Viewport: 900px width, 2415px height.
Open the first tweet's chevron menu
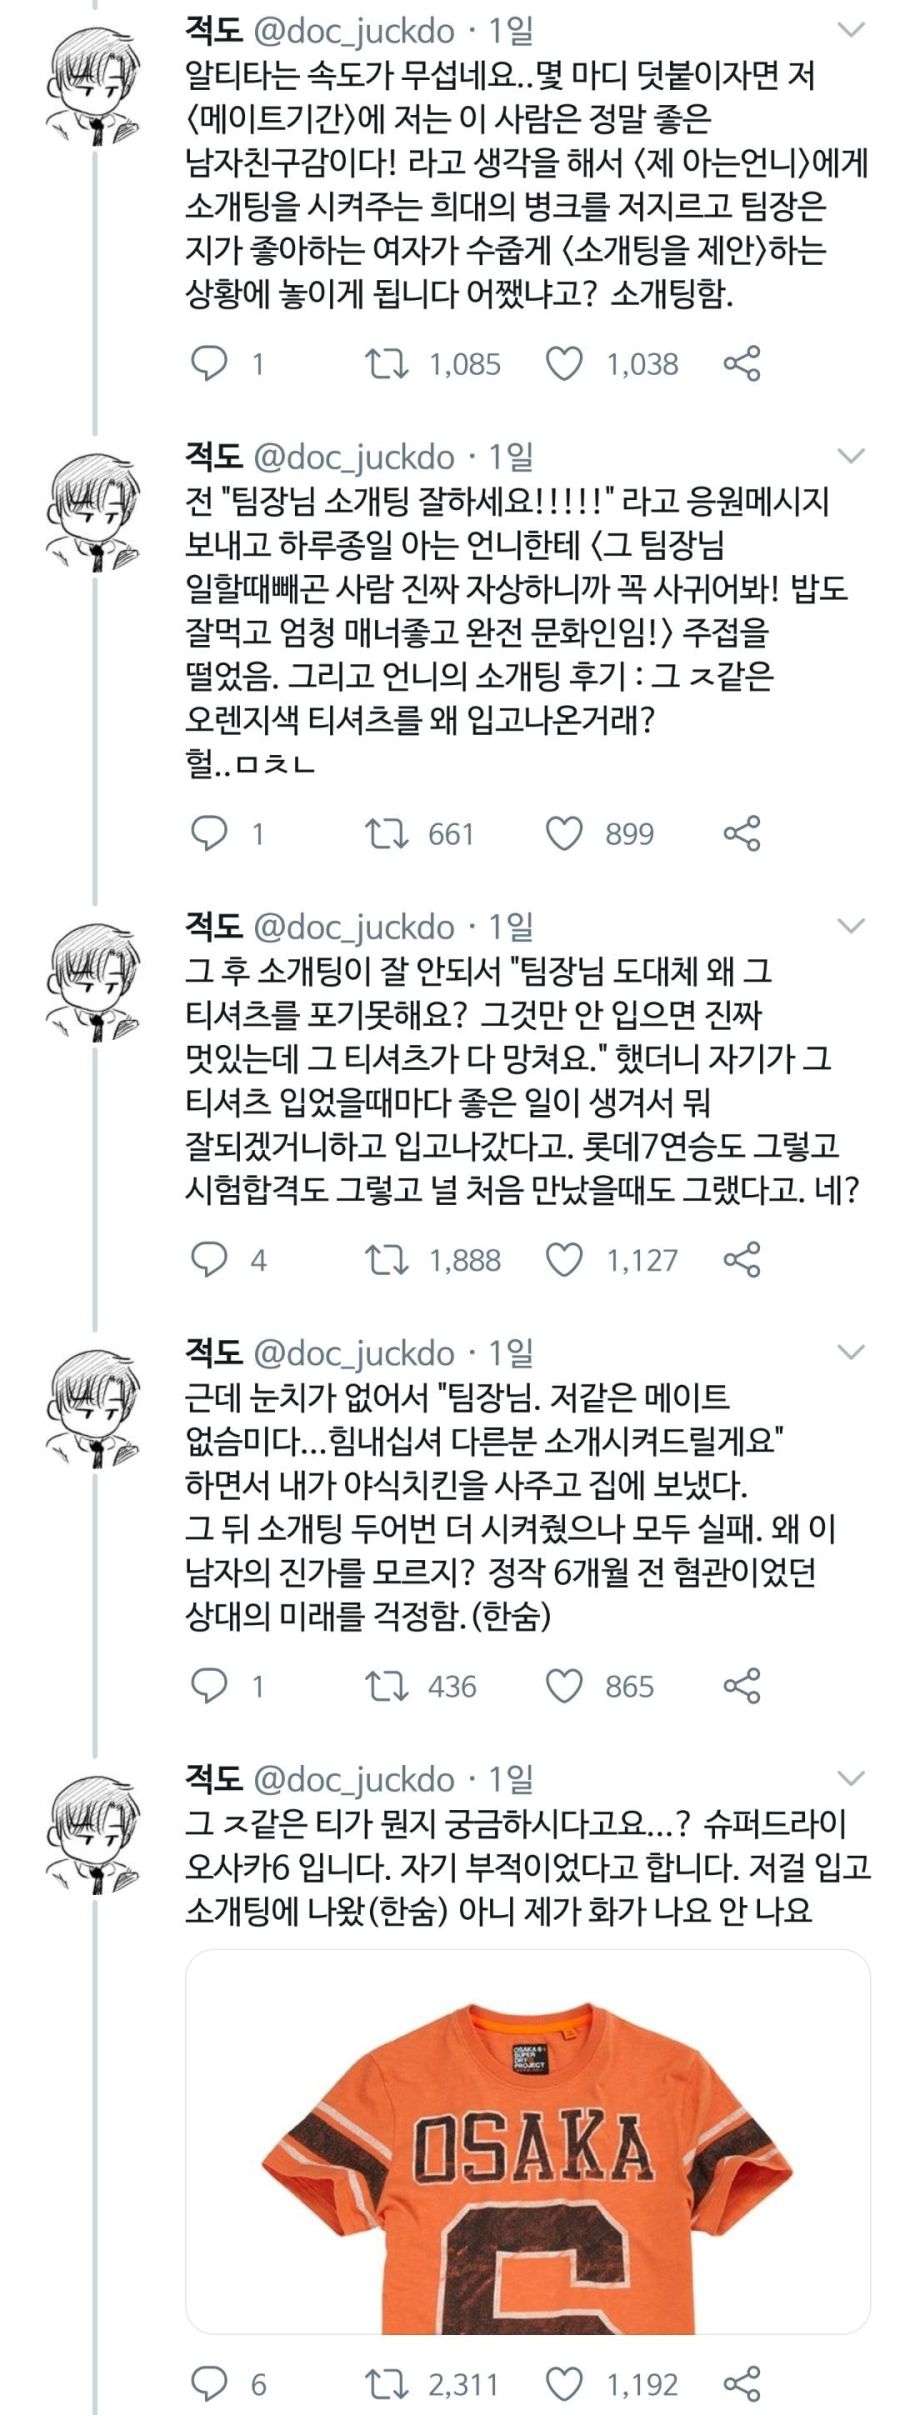pyautogui.click(x=850, y=31)
